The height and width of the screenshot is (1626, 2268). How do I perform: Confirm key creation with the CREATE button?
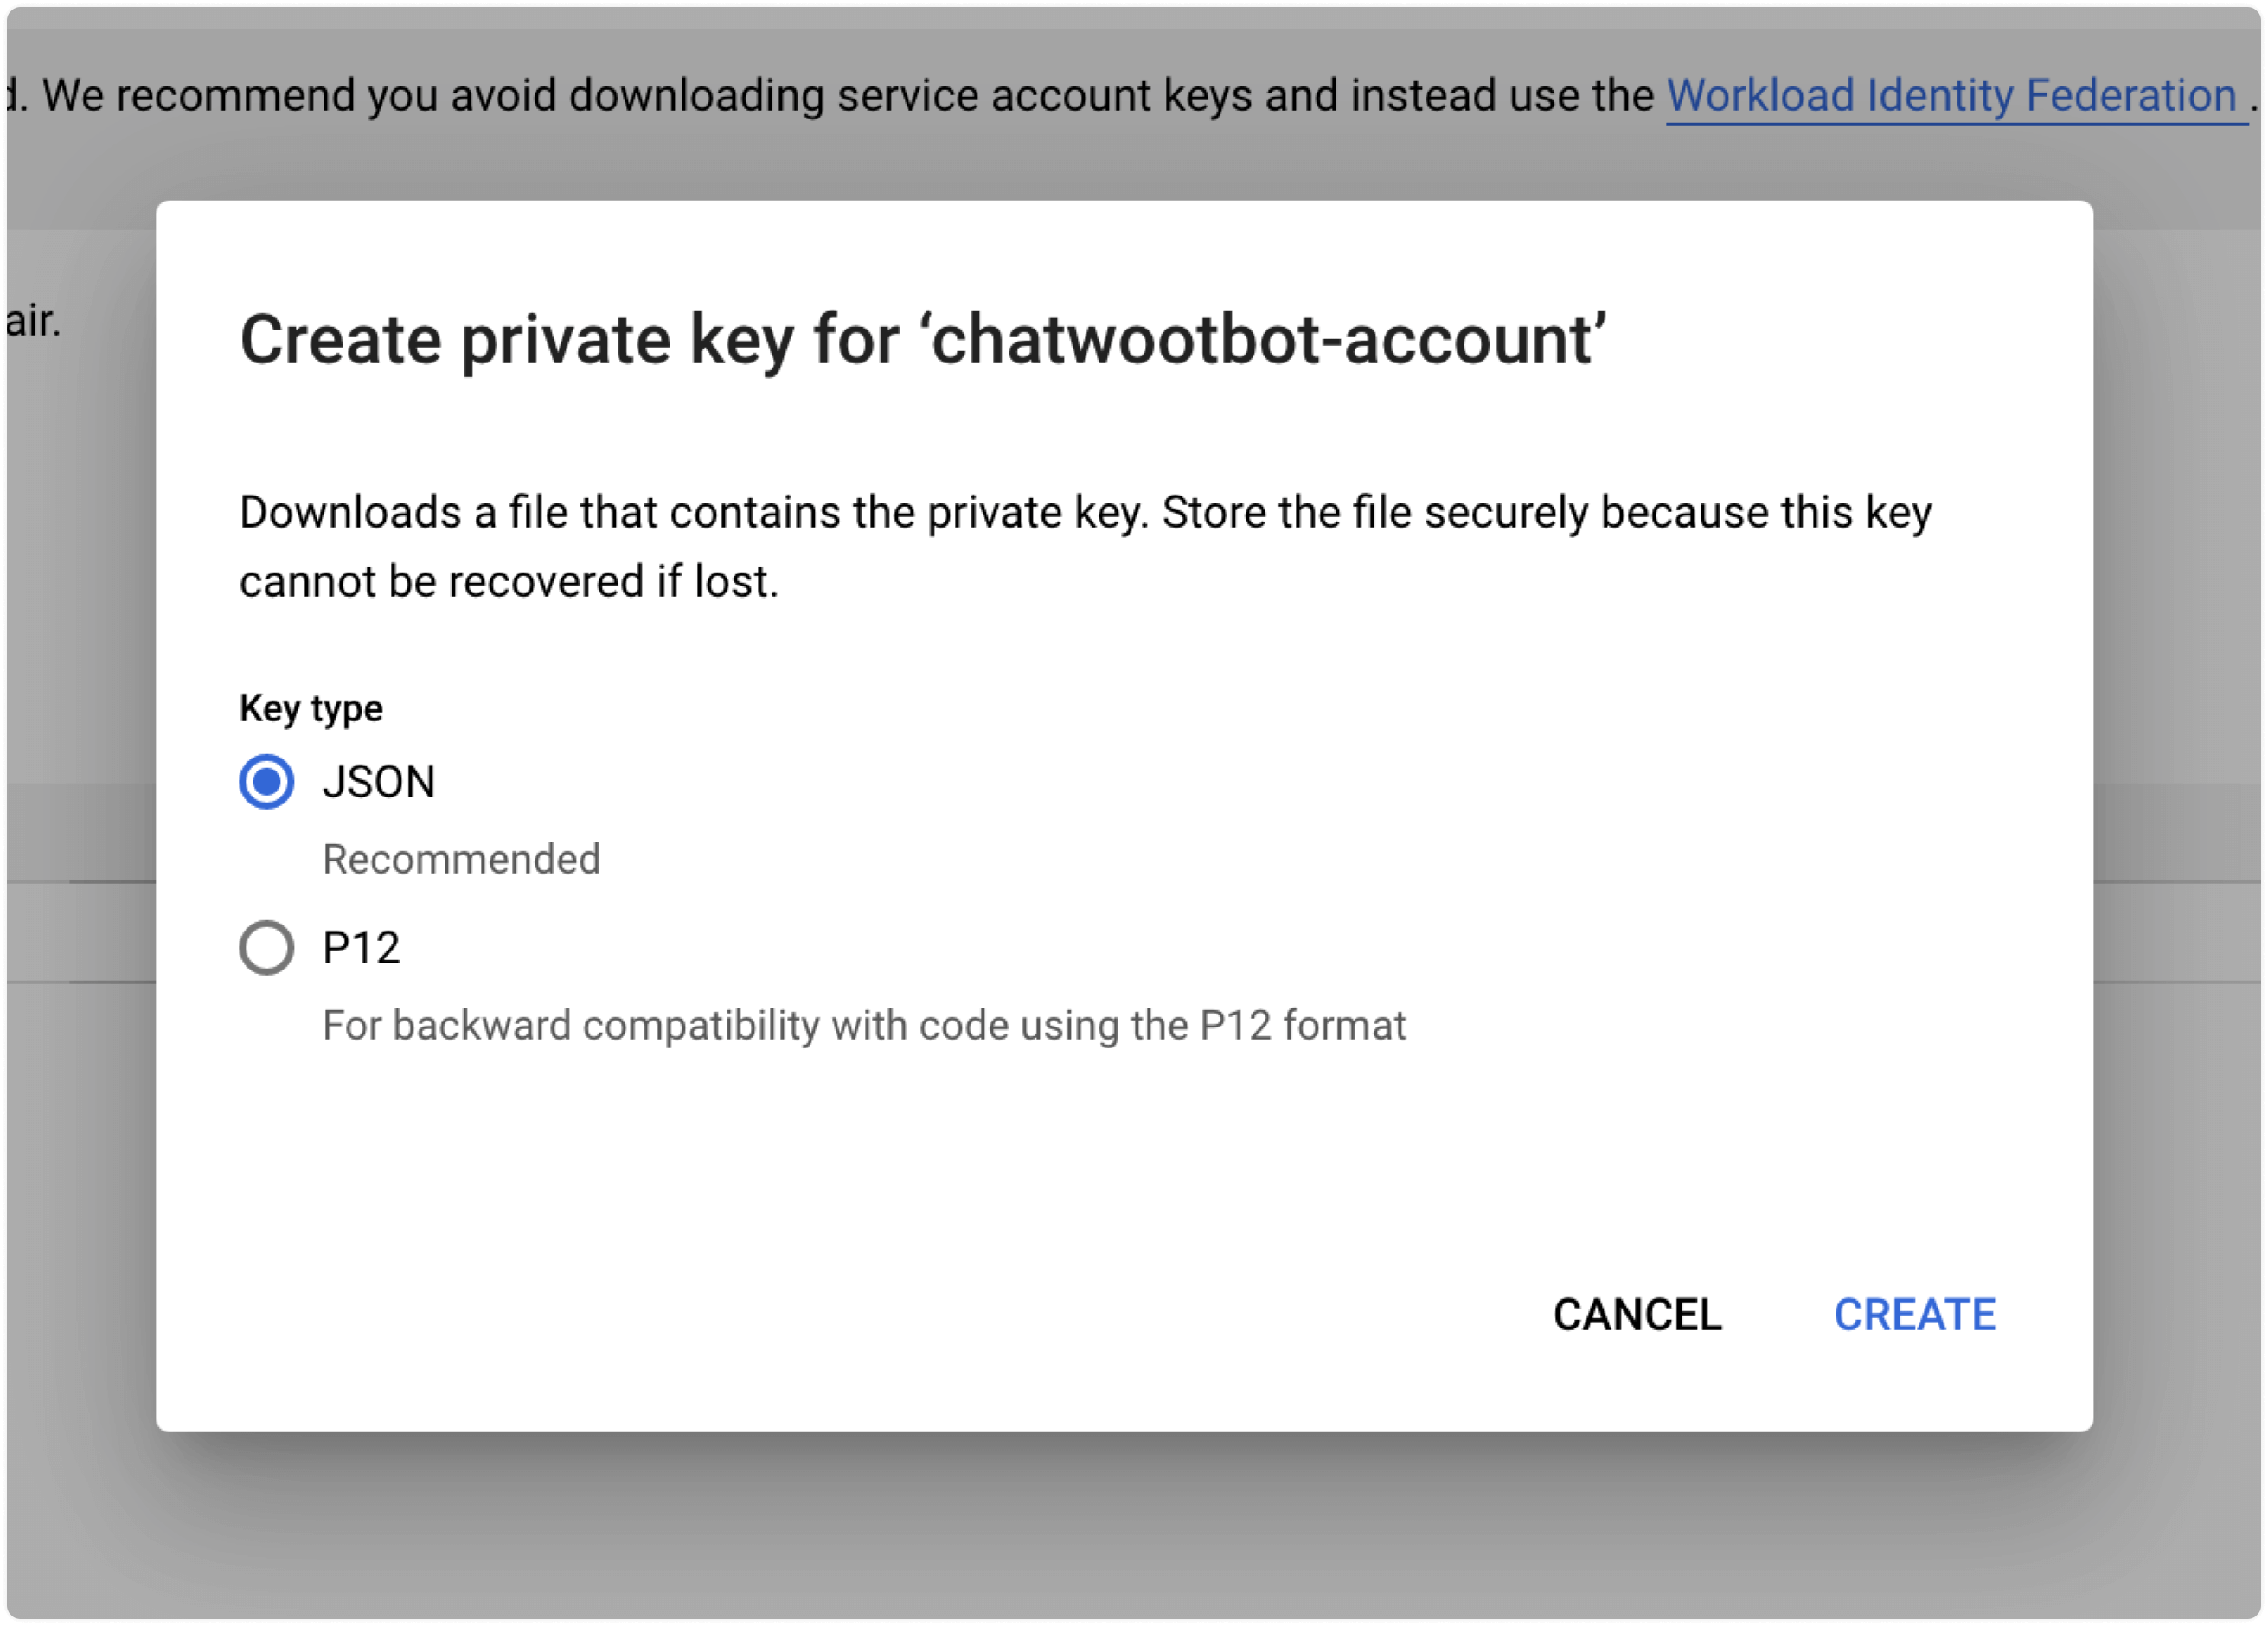[x=1914, y=1315]
